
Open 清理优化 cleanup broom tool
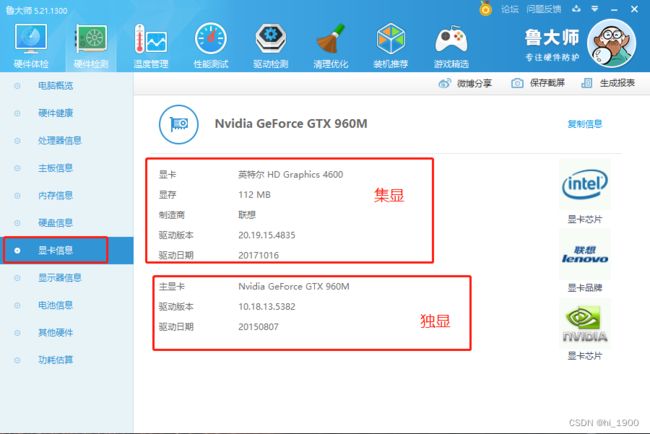(x=330, y=46)
